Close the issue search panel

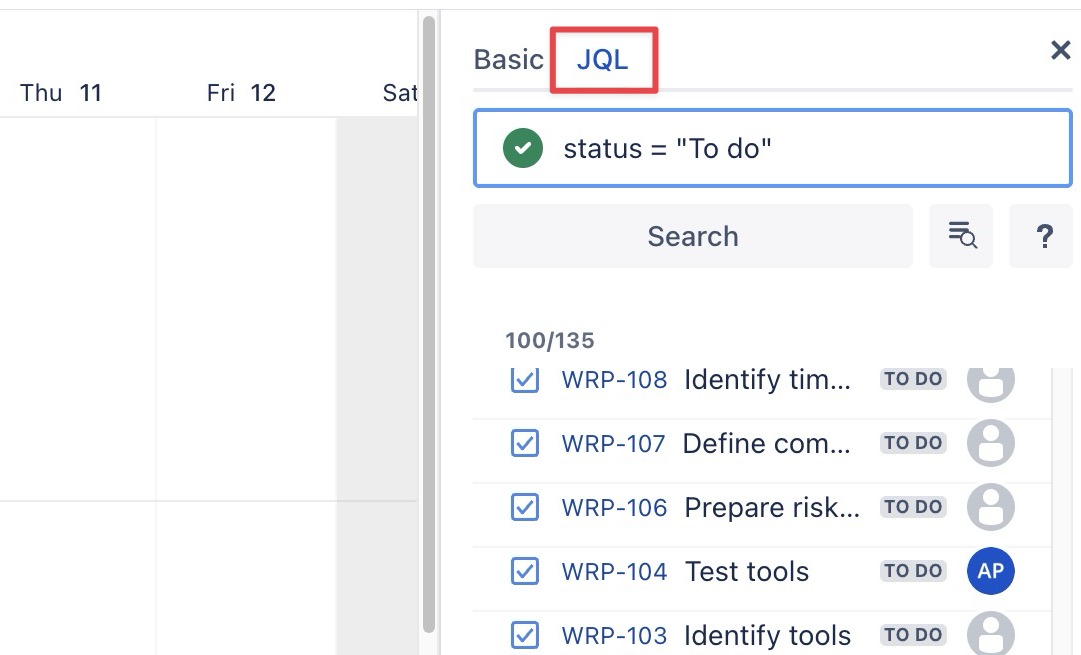[1060, 51]
